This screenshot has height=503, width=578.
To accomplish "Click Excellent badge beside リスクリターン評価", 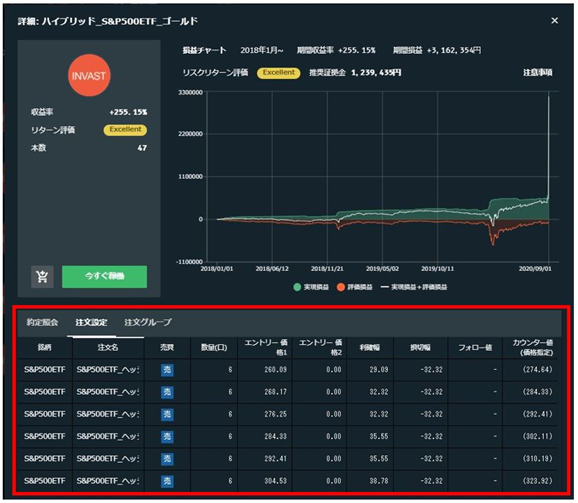I will [x=279, y=73].
